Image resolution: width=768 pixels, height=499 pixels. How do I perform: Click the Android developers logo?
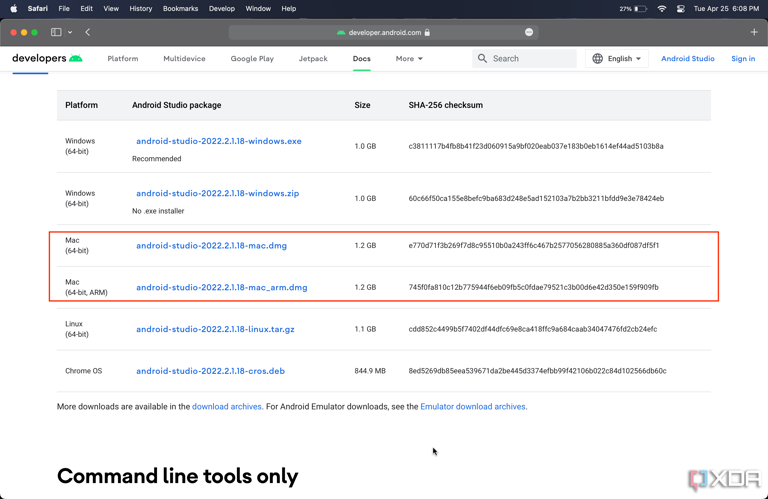tap(47, 59)
